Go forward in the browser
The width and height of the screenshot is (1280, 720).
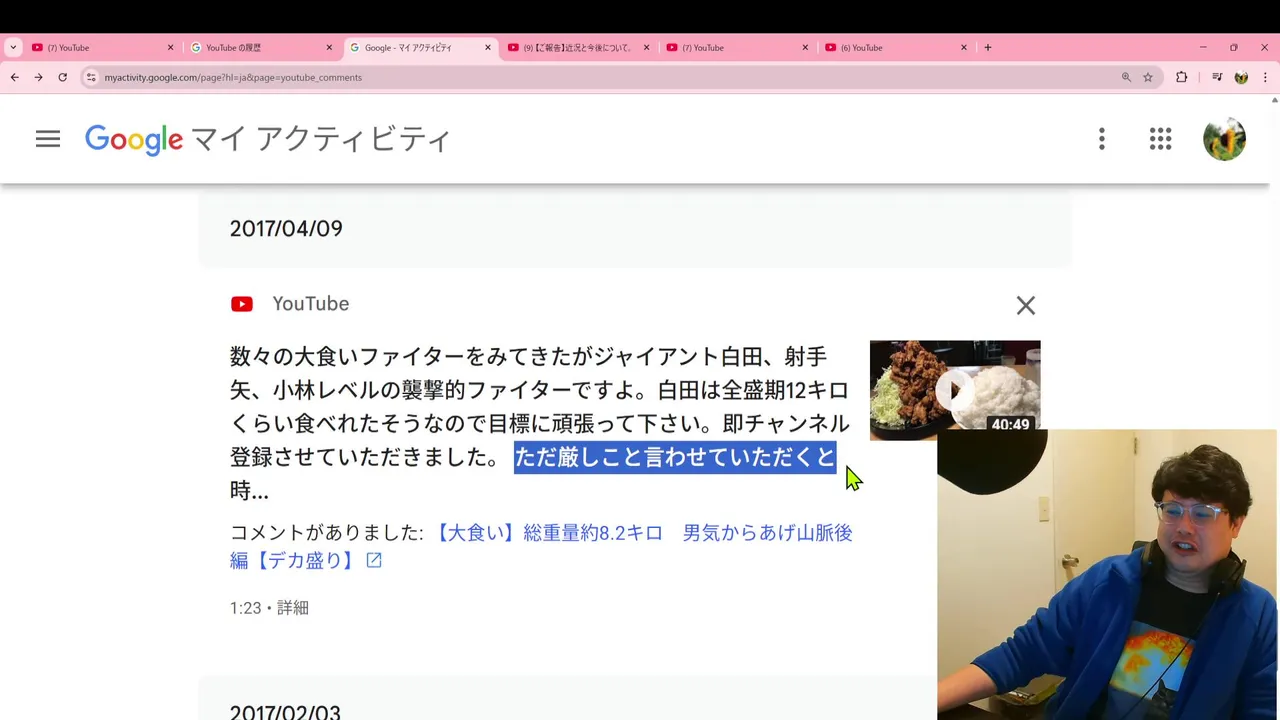(x=38, y=77)
